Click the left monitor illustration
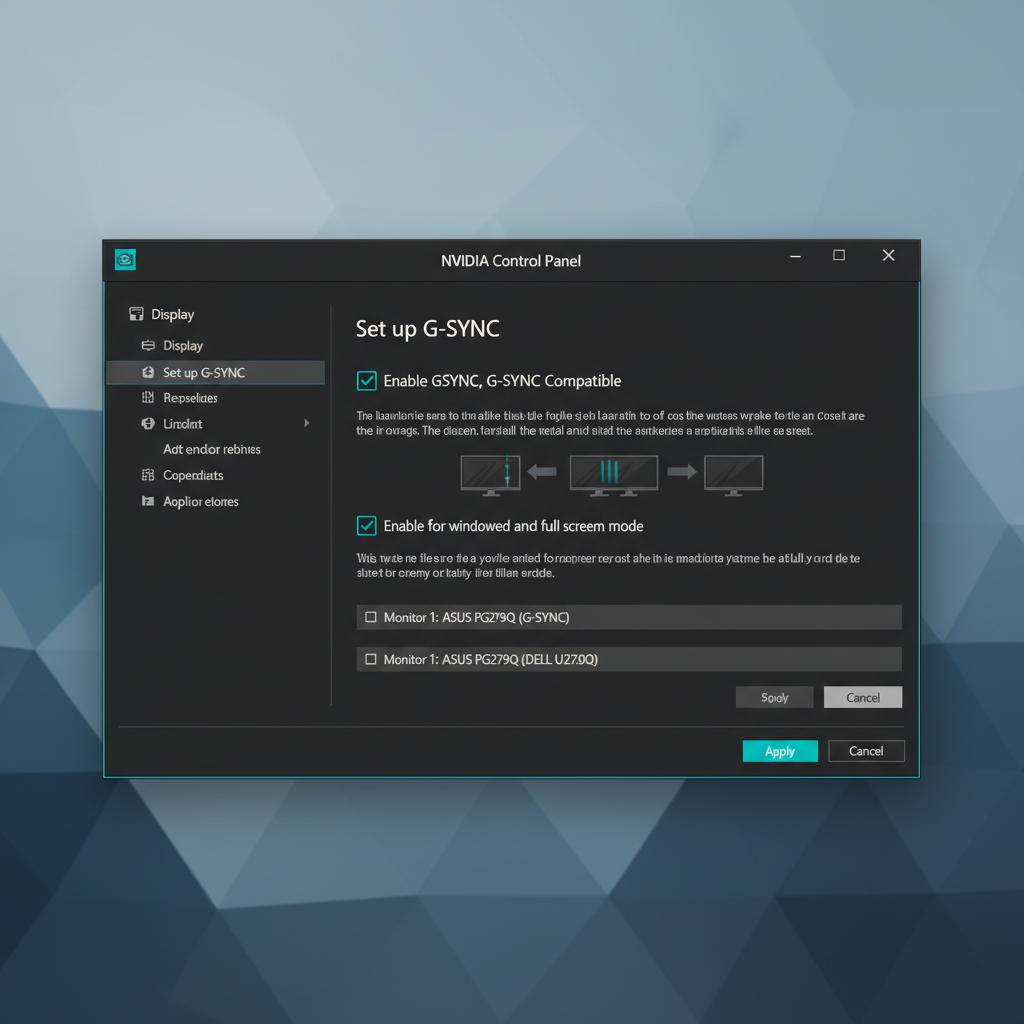This screenshot has width=1024, height=1024. [490, 475]
